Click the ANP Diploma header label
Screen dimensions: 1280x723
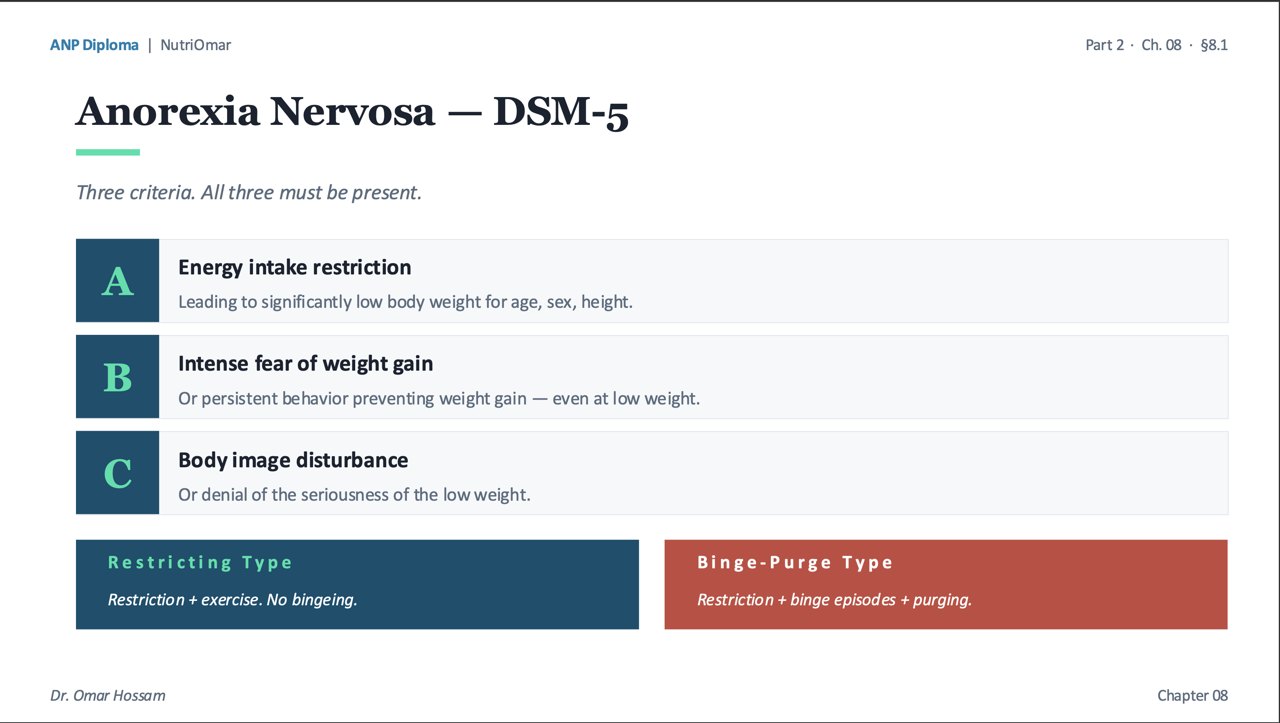click(x=94, y=45)
